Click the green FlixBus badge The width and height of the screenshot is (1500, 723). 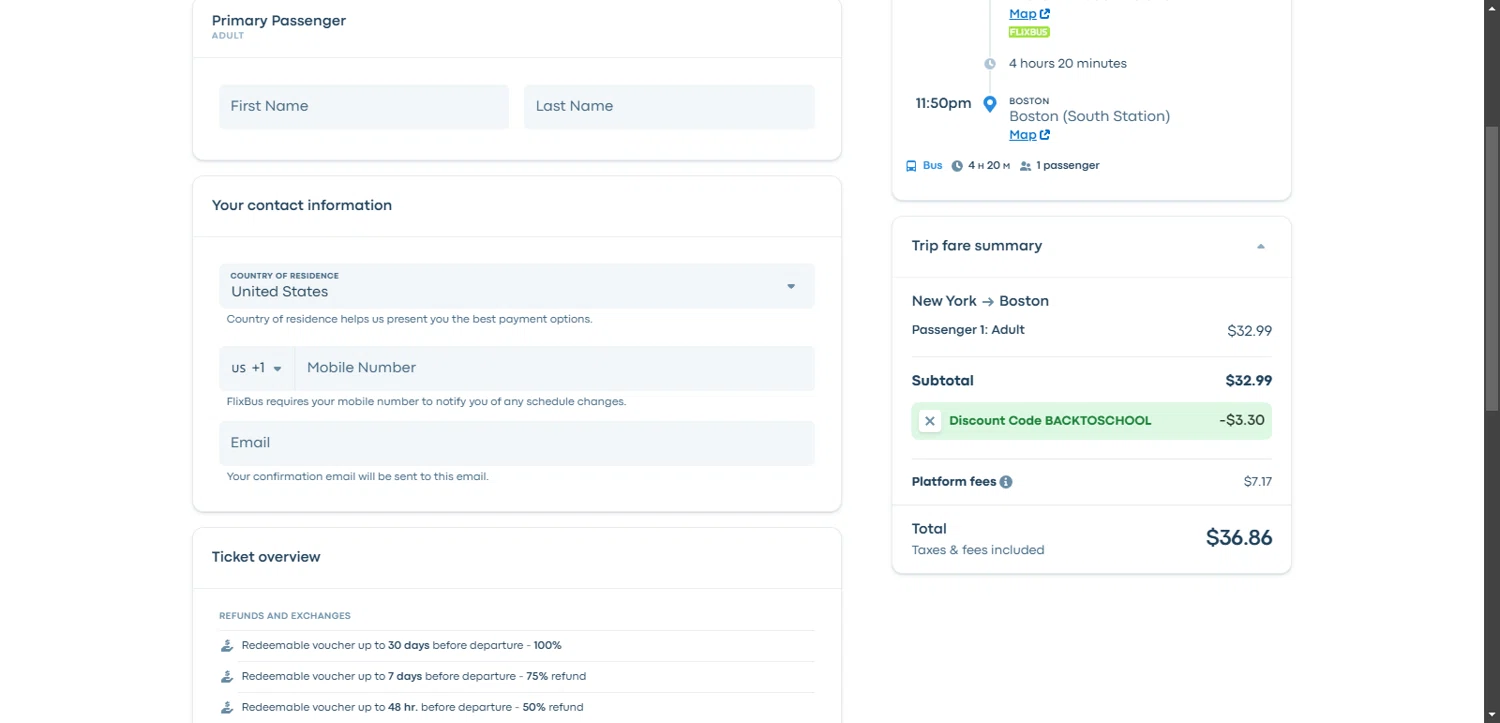[1029, 32]
